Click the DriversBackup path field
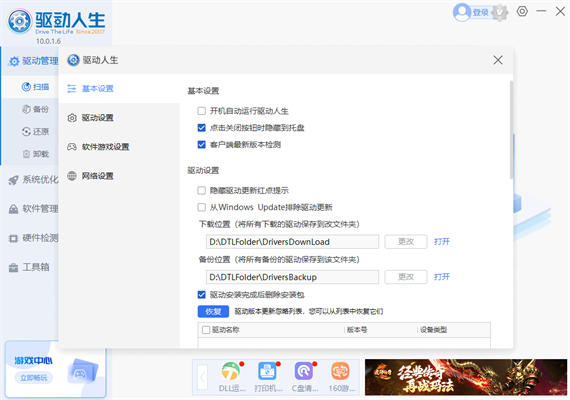Image resolution: width=570 pixels, height=400 pixels. click(292, 277)
